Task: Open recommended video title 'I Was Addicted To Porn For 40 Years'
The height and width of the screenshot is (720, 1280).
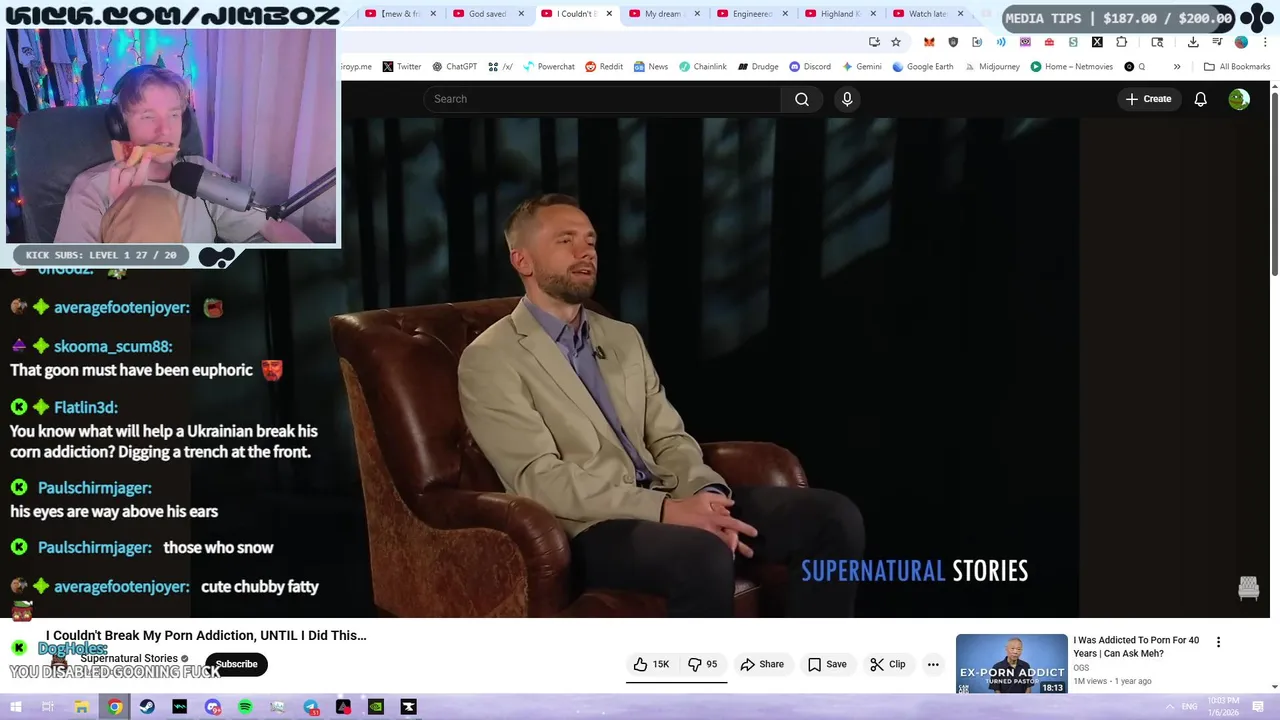Action: [1136, 647]
